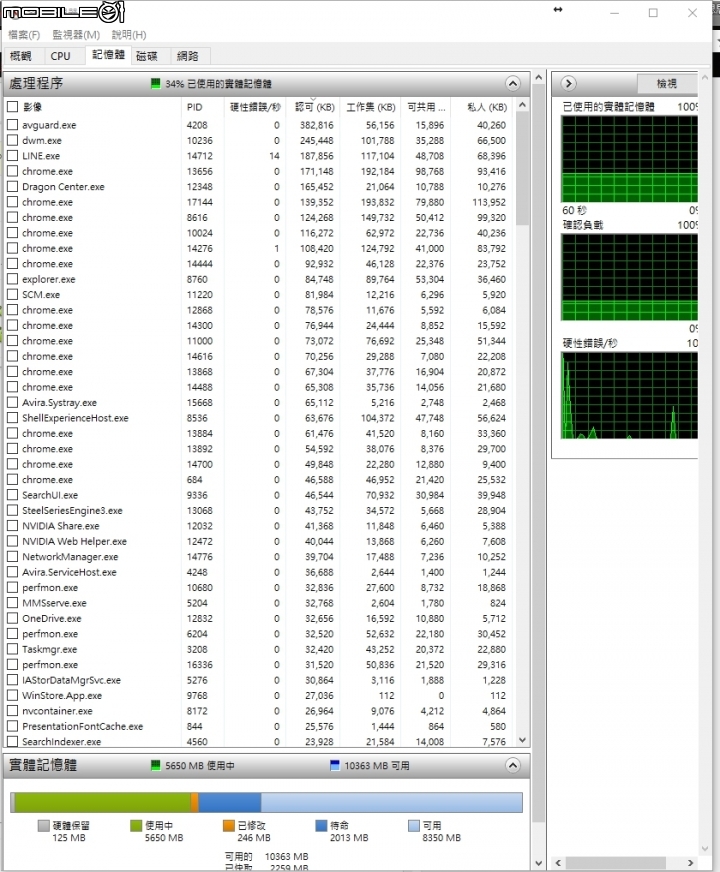This screenshot has height=872, width=720.
Task: Tick the SCM.exe checkbox
Action: tap(12, 294)
